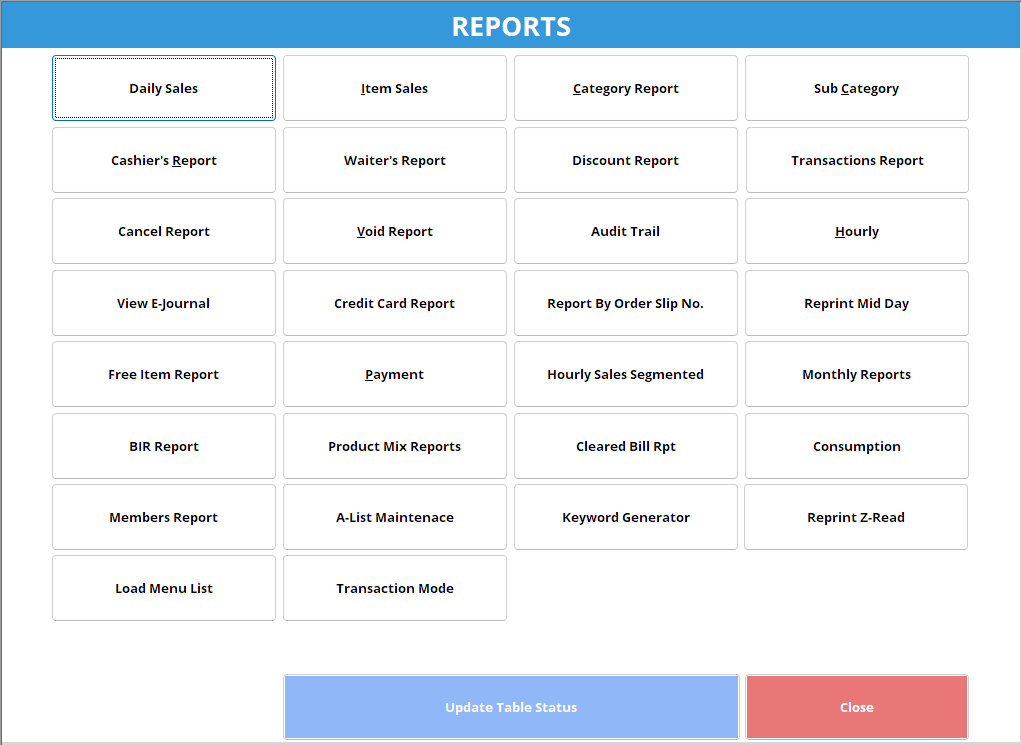Open the Daily Sales report

[x=163, y=88]
